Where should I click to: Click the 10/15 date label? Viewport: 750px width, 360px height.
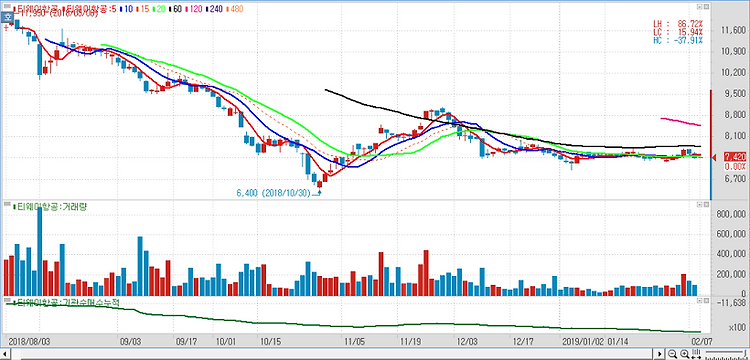[271, 342]
